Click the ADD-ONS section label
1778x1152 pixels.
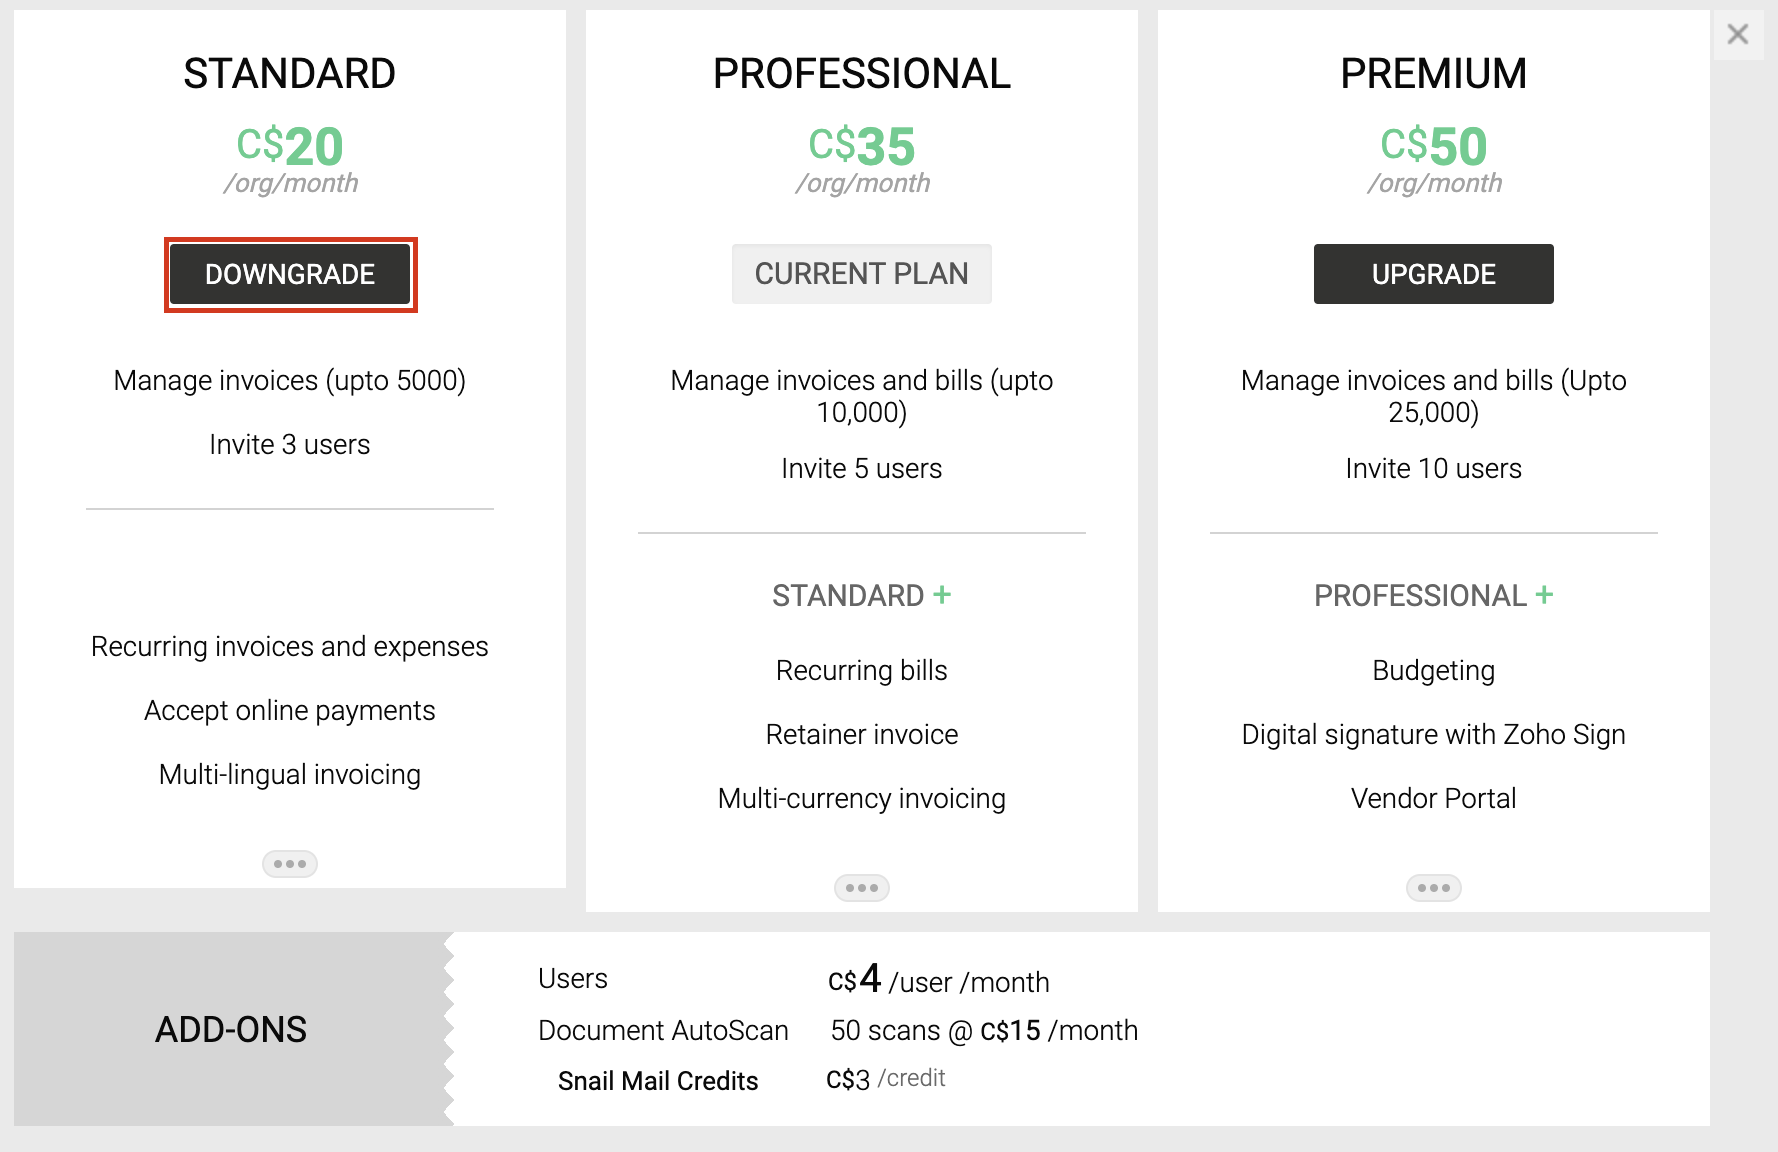(231, 1029)
